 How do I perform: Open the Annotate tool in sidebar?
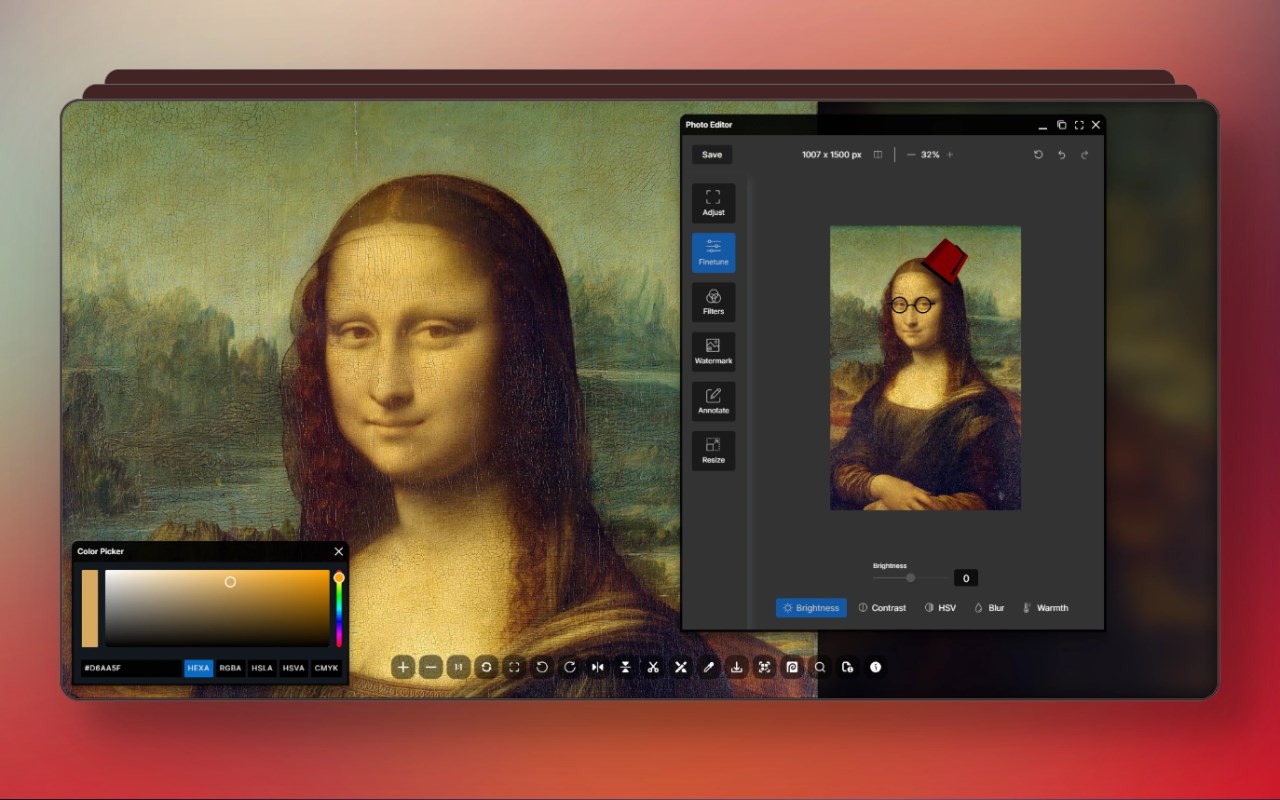713,401
